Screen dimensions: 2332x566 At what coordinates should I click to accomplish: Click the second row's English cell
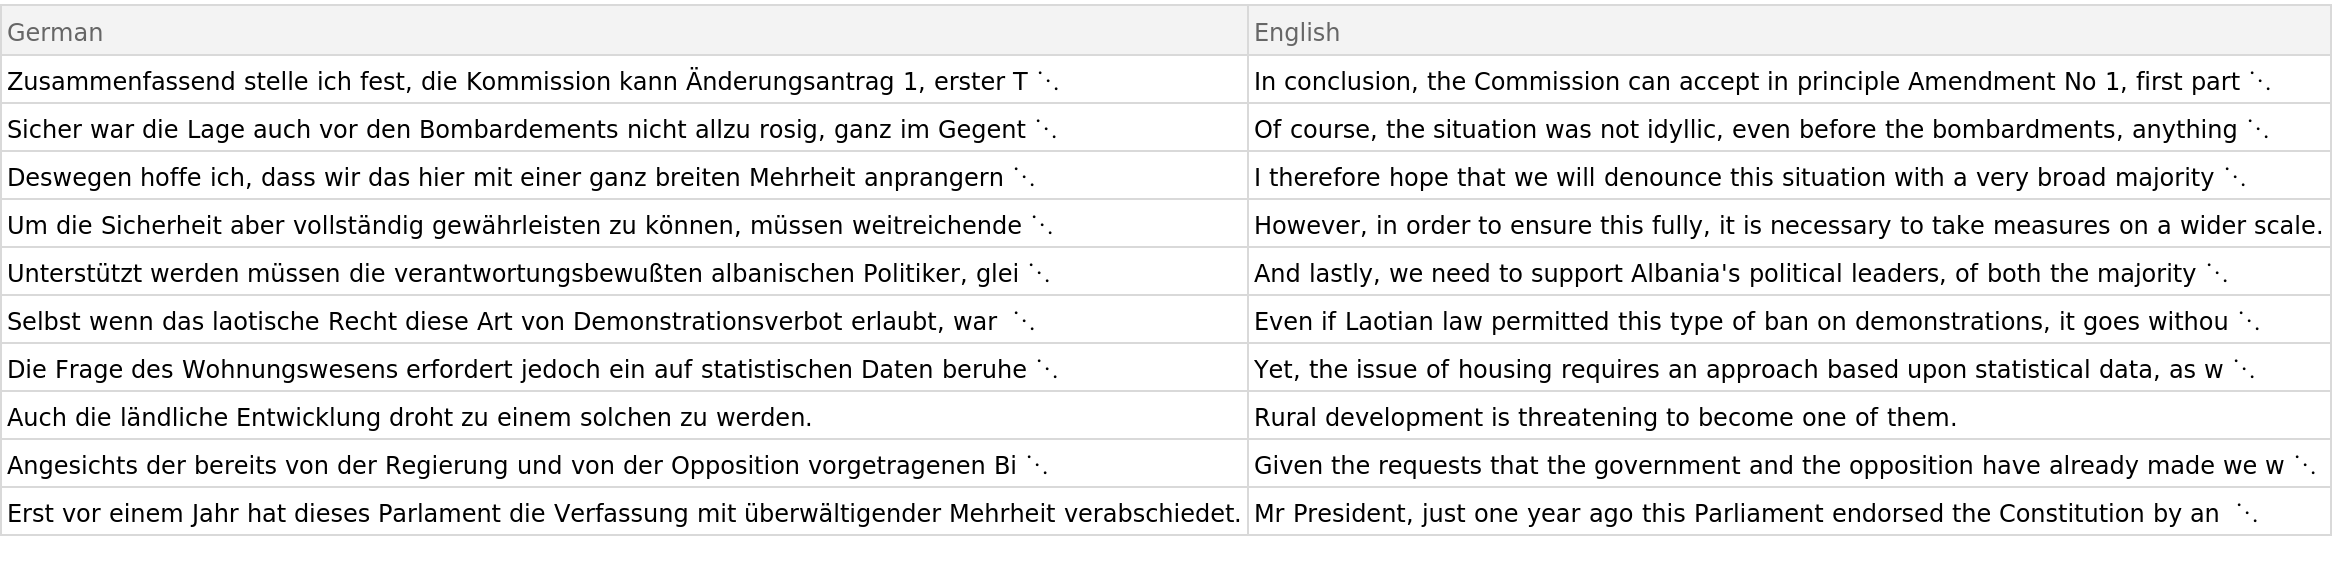[x=1789, y=127]
